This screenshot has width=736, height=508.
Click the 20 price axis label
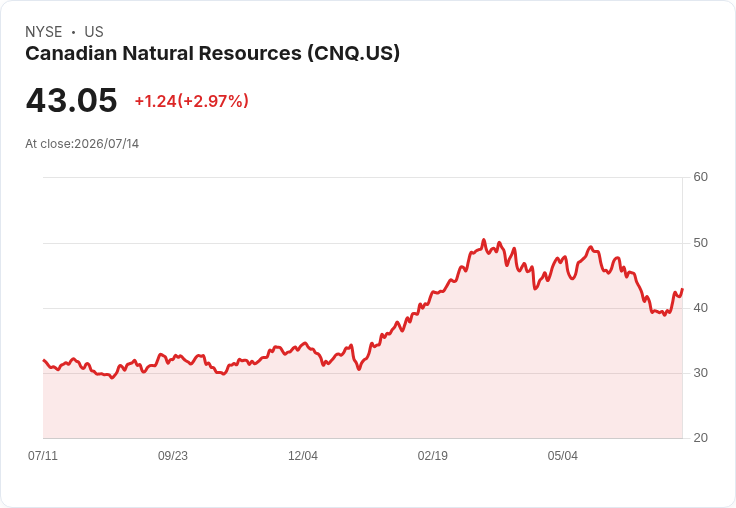(700, 438)
